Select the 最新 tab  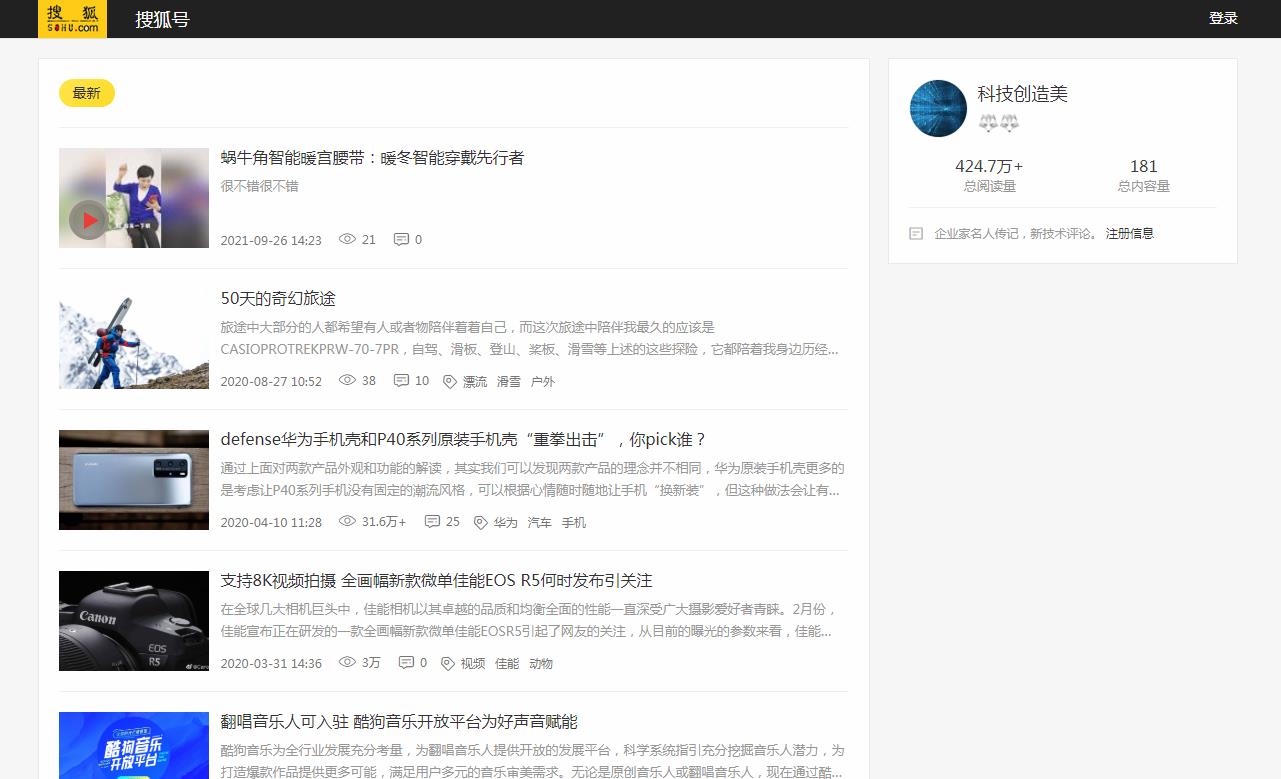click(87, 93)
